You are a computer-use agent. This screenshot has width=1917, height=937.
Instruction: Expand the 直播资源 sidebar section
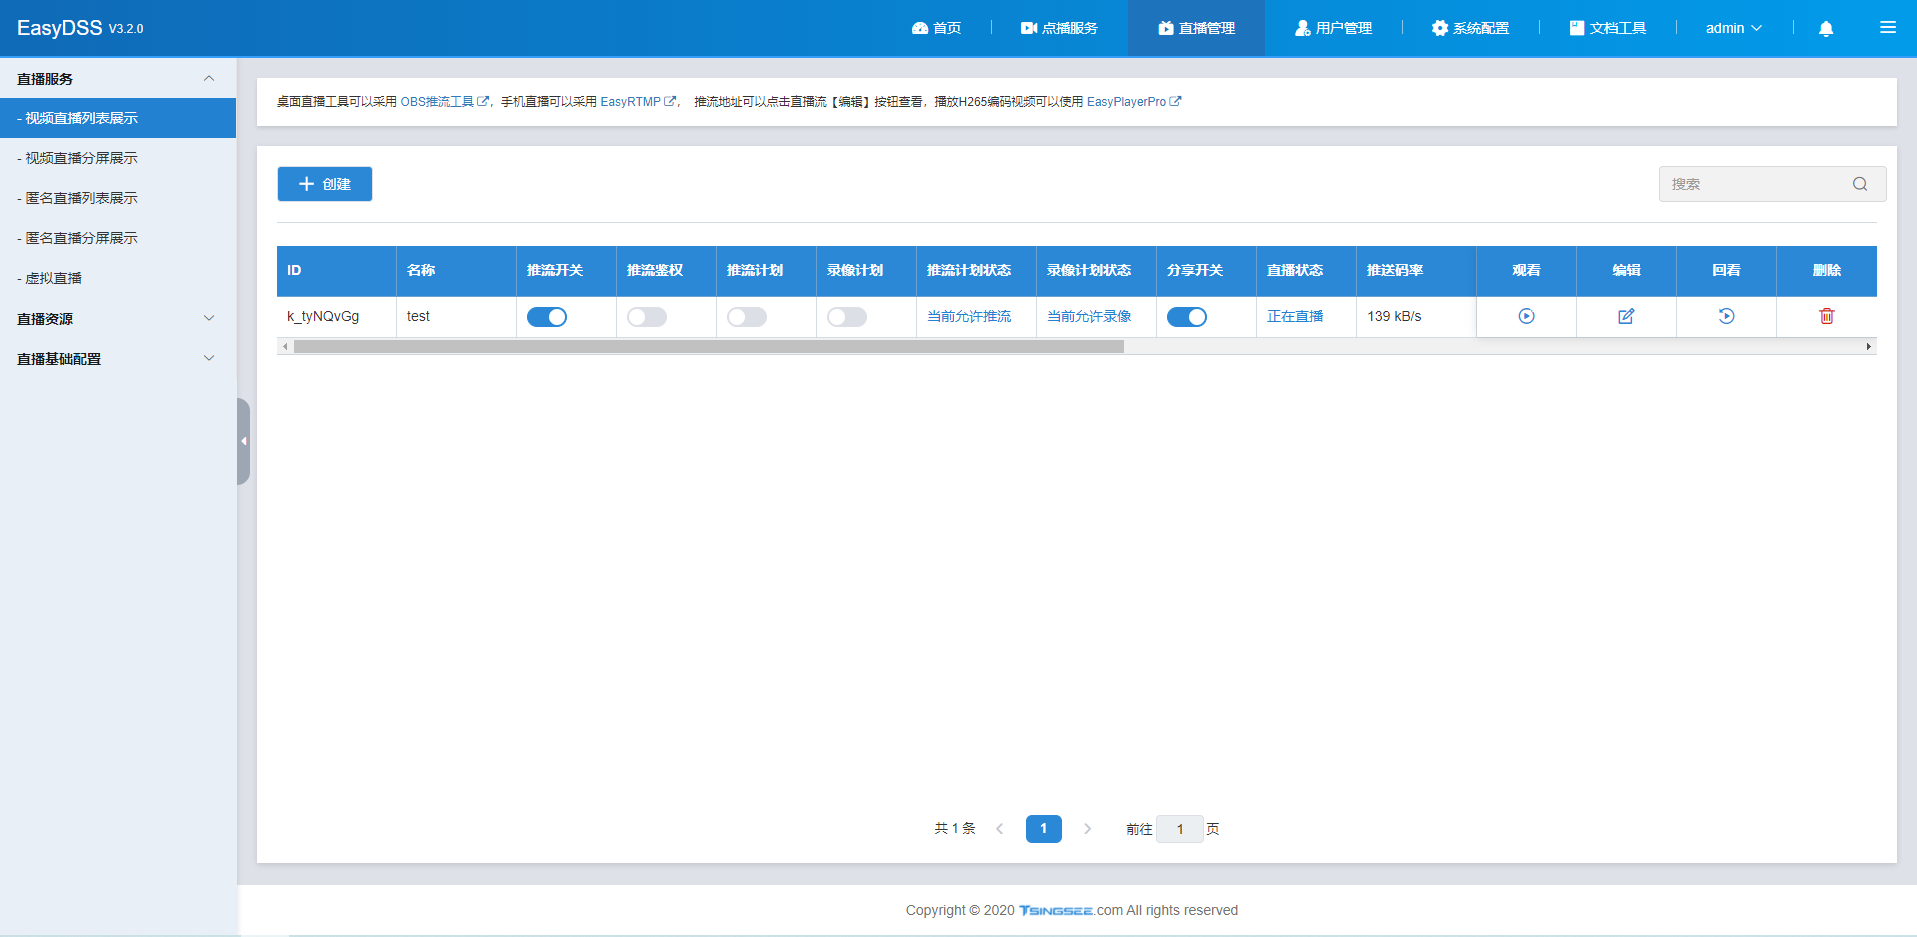[118, 319]
